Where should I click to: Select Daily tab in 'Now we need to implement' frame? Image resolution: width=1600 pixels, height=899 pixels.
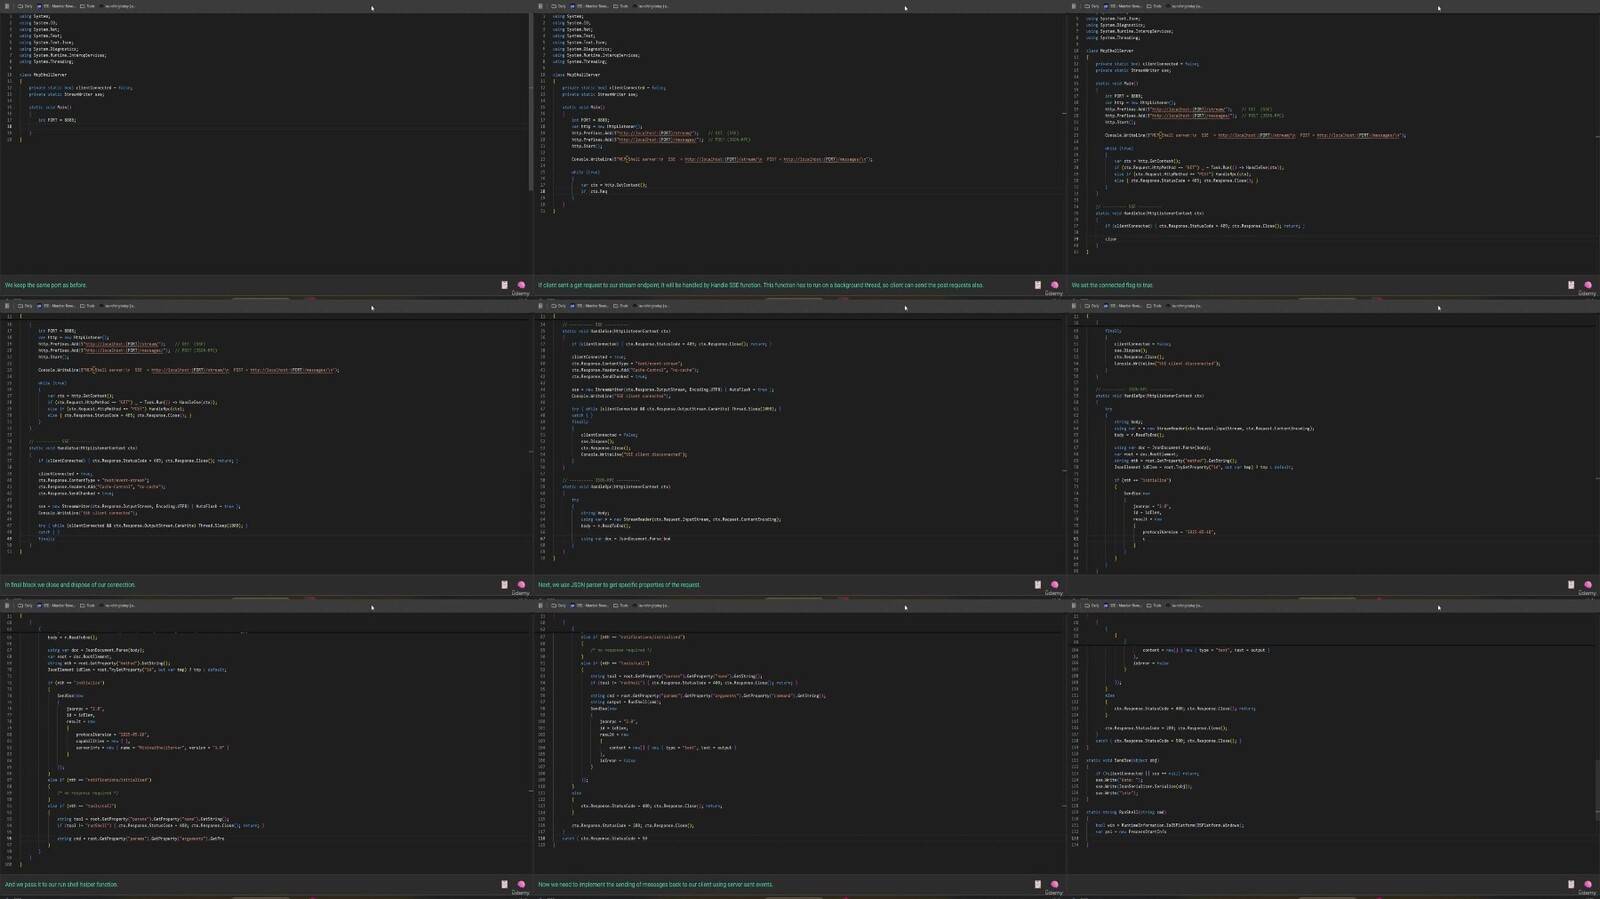[559, 605]
